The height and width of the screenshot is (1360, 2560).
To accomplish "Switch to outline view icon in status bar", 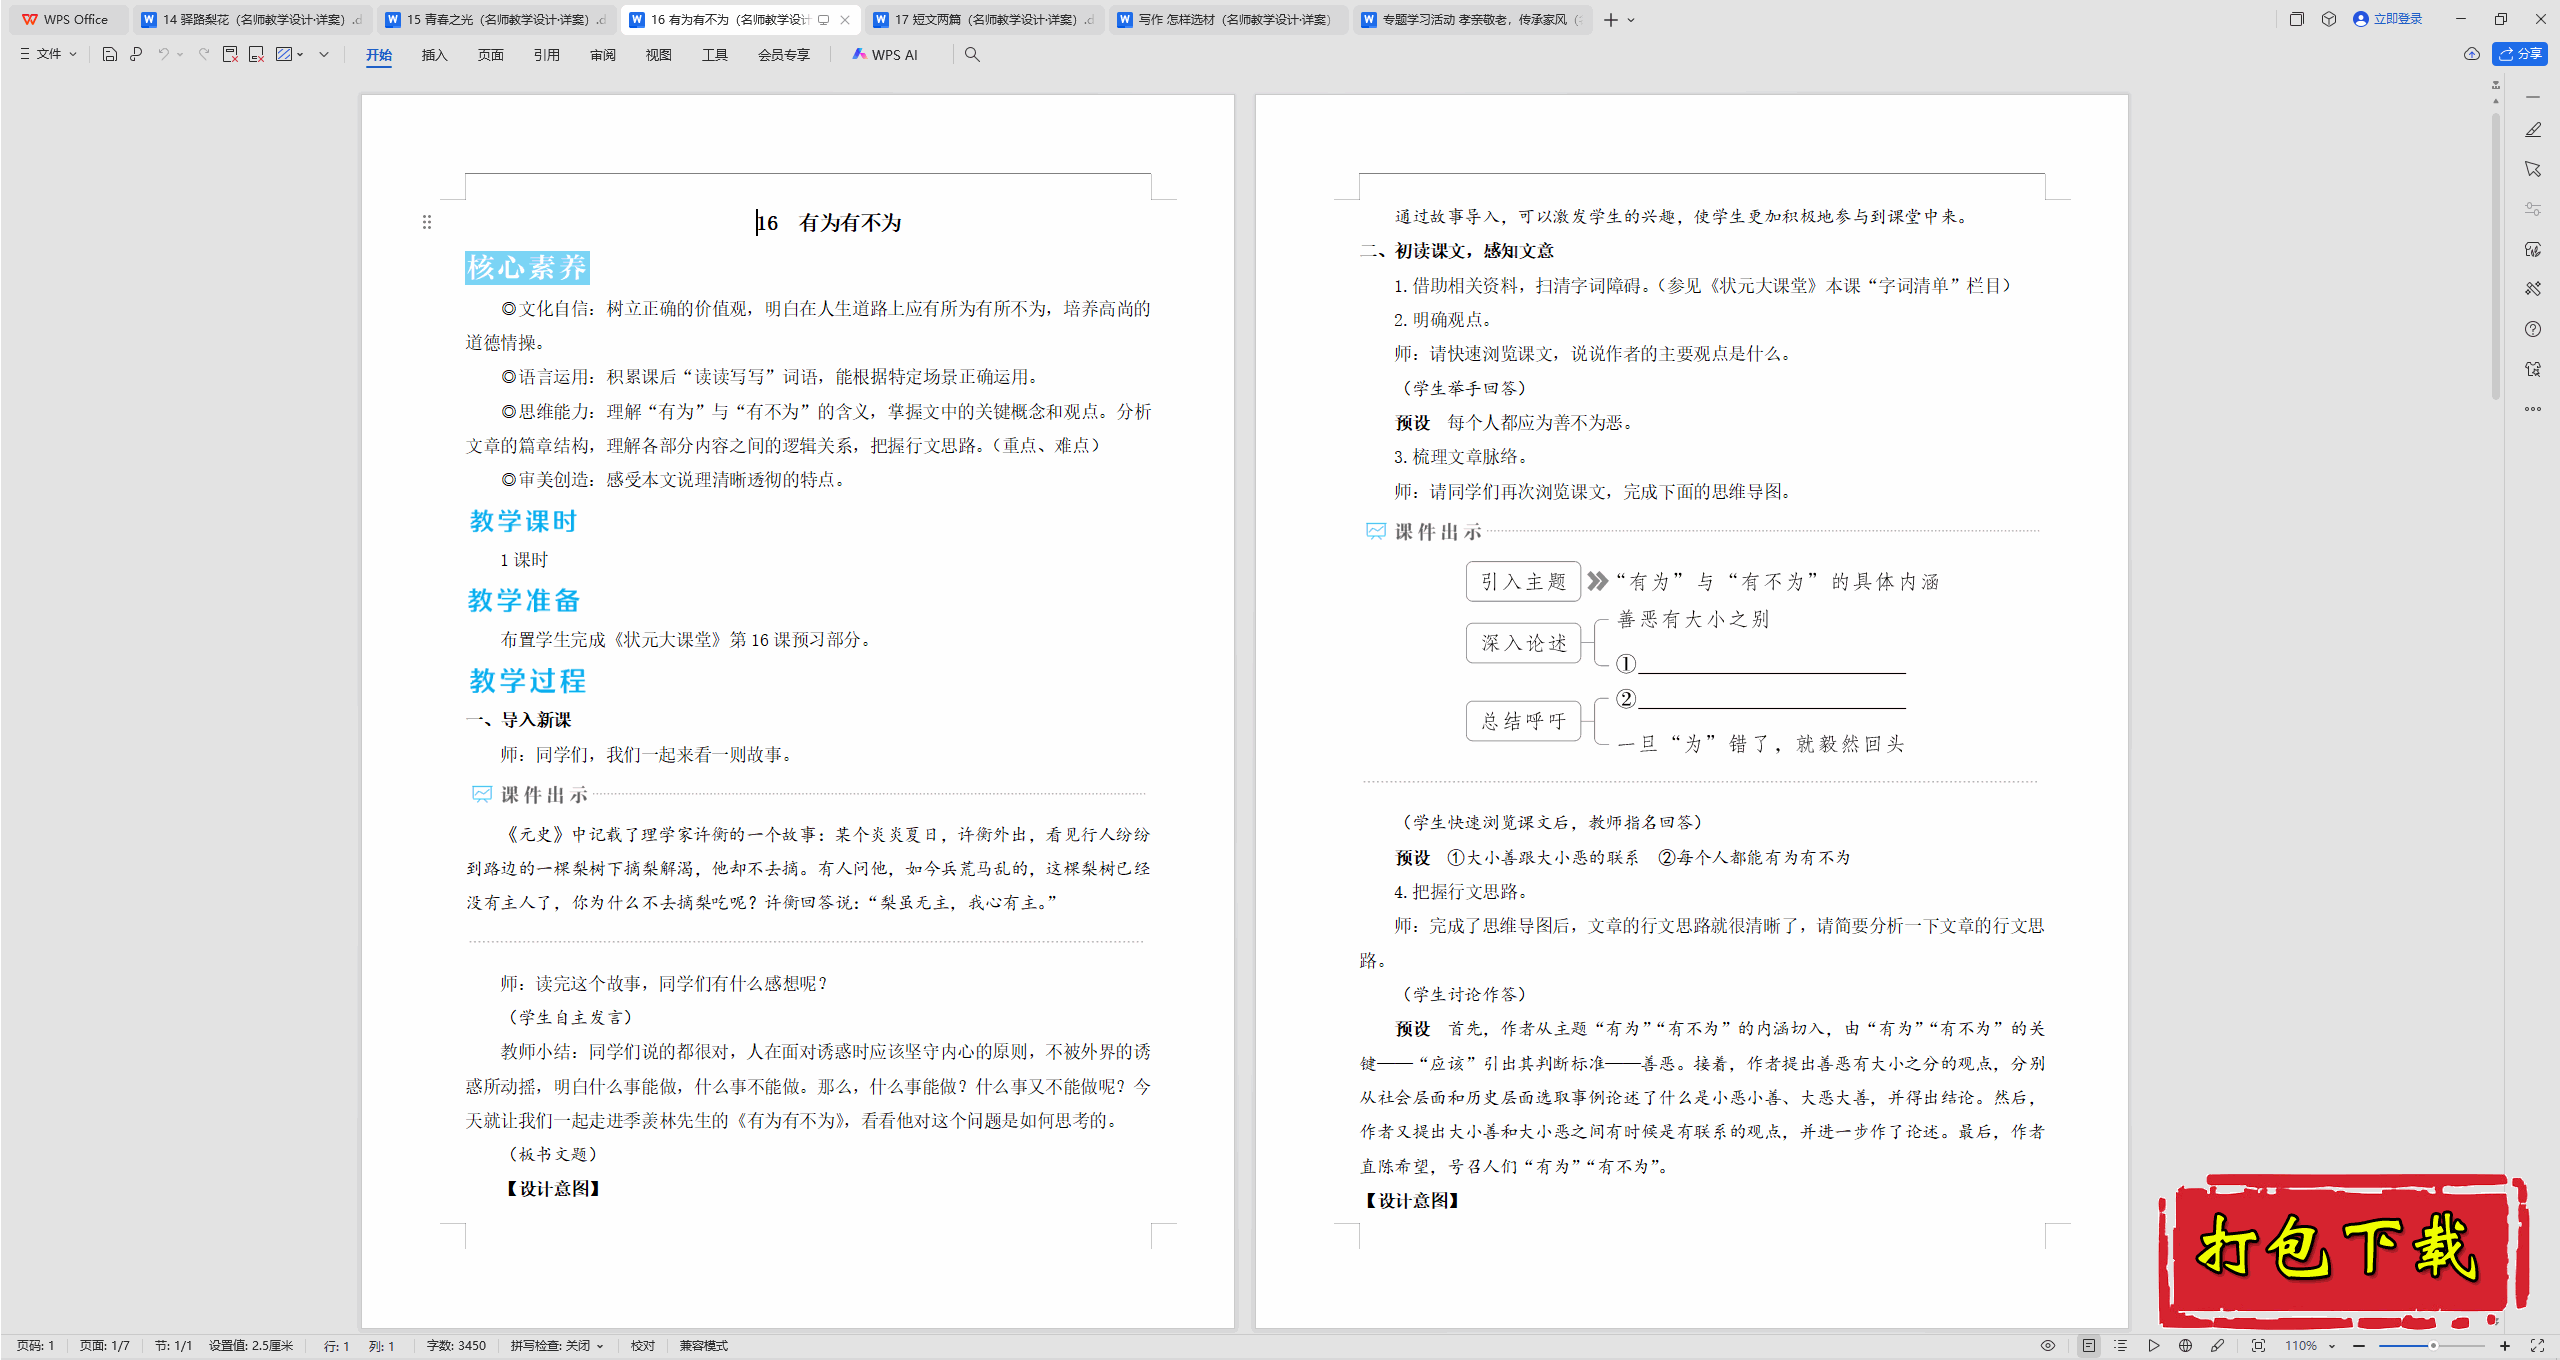I will [2120, 1346].
